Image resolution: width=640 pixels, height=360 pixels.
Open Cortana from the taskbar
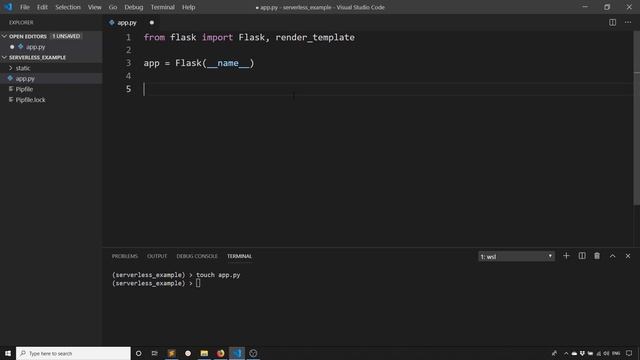[x=138, y=353]
